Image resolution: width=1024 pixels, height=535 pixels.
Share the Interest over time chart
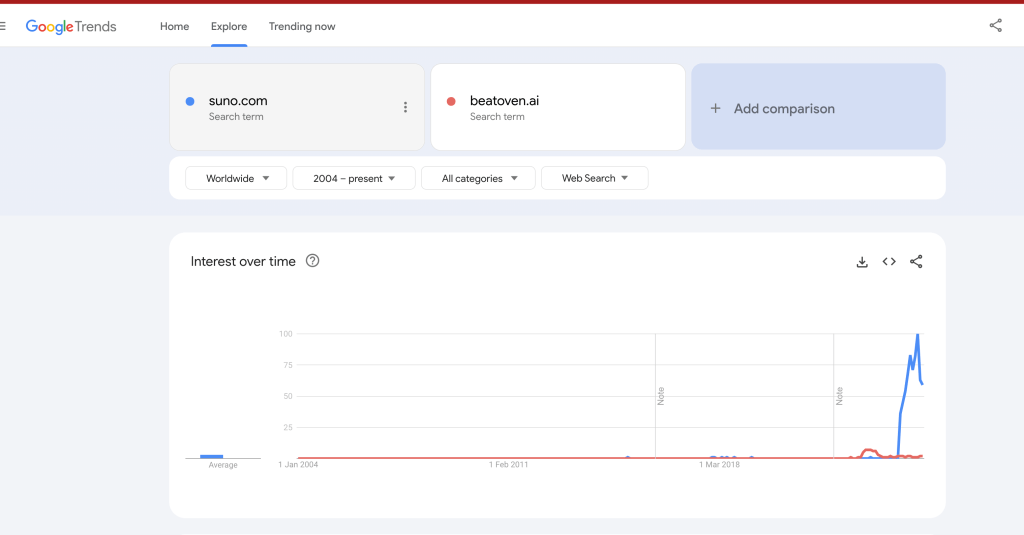pyautogui.click(x=916, y=261)
